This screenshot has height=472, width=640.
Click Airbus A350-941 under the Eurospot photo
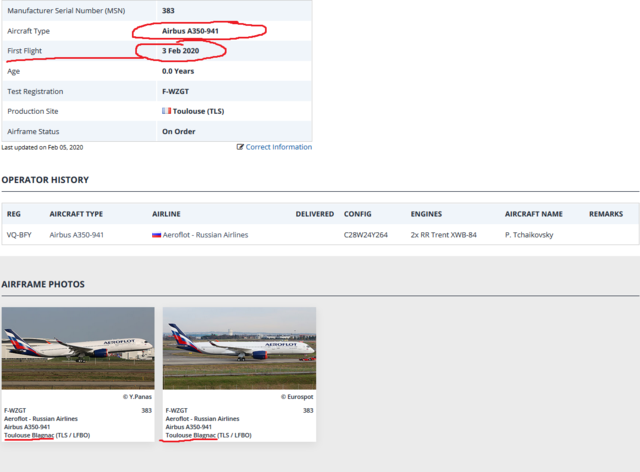(189, 427)
